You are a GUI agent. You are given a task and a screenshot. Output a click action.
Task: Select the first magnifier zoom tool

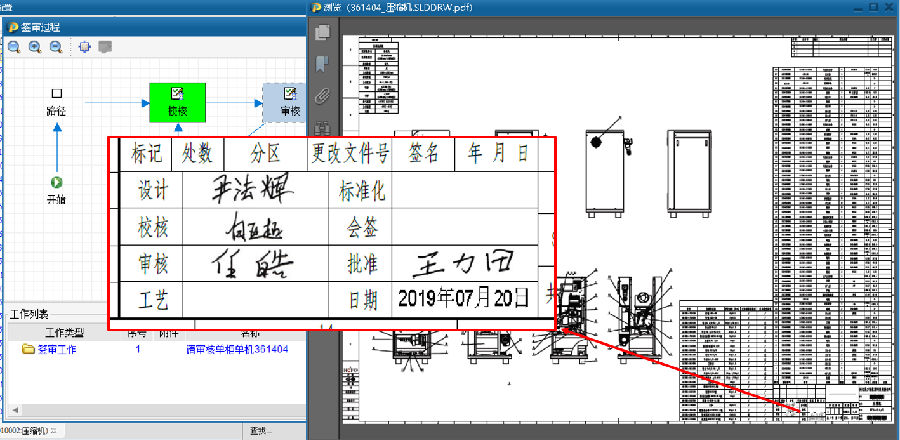coord(14,48)
